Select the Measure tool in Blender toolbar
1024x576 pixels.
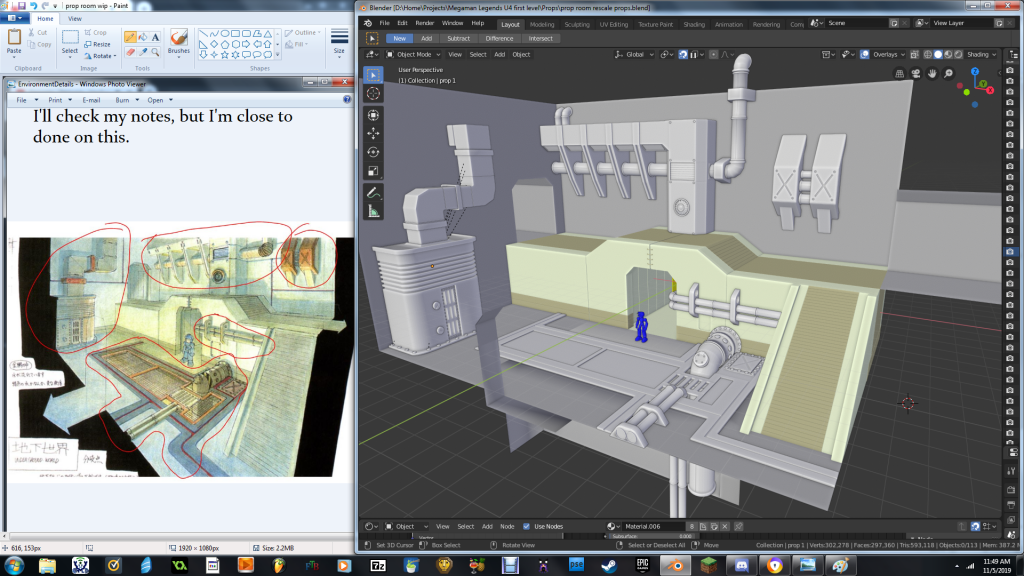[x=374, y=211]
